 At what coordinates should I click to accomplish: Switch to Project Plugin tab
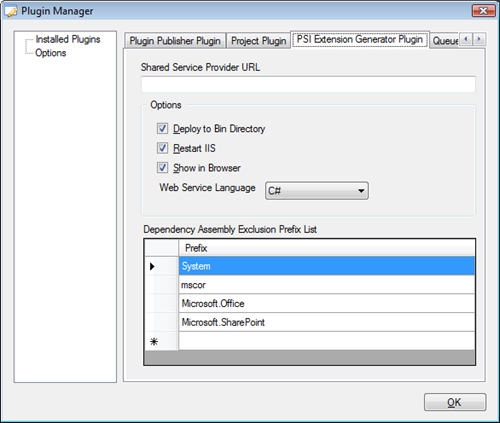coord(259,41)
